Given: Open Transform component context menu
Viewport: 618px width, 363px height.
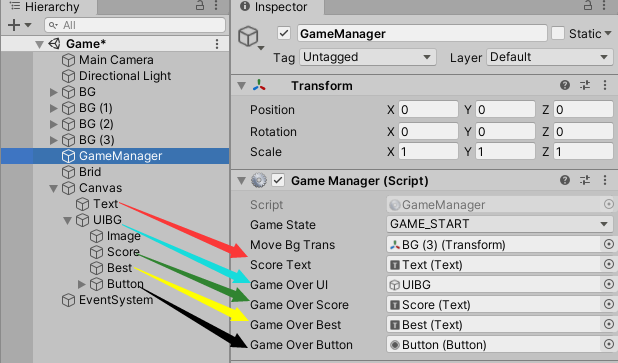Looking at the screenshot, I should click(605, 85).
